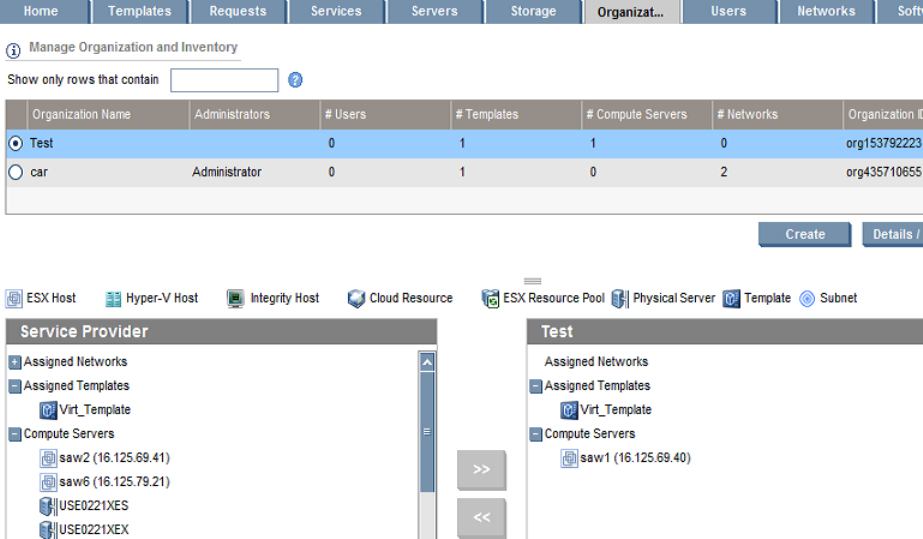923x539 pixels.
Task: Click the Service Provider panel scrollbar thumb
Action: [428, 432]
